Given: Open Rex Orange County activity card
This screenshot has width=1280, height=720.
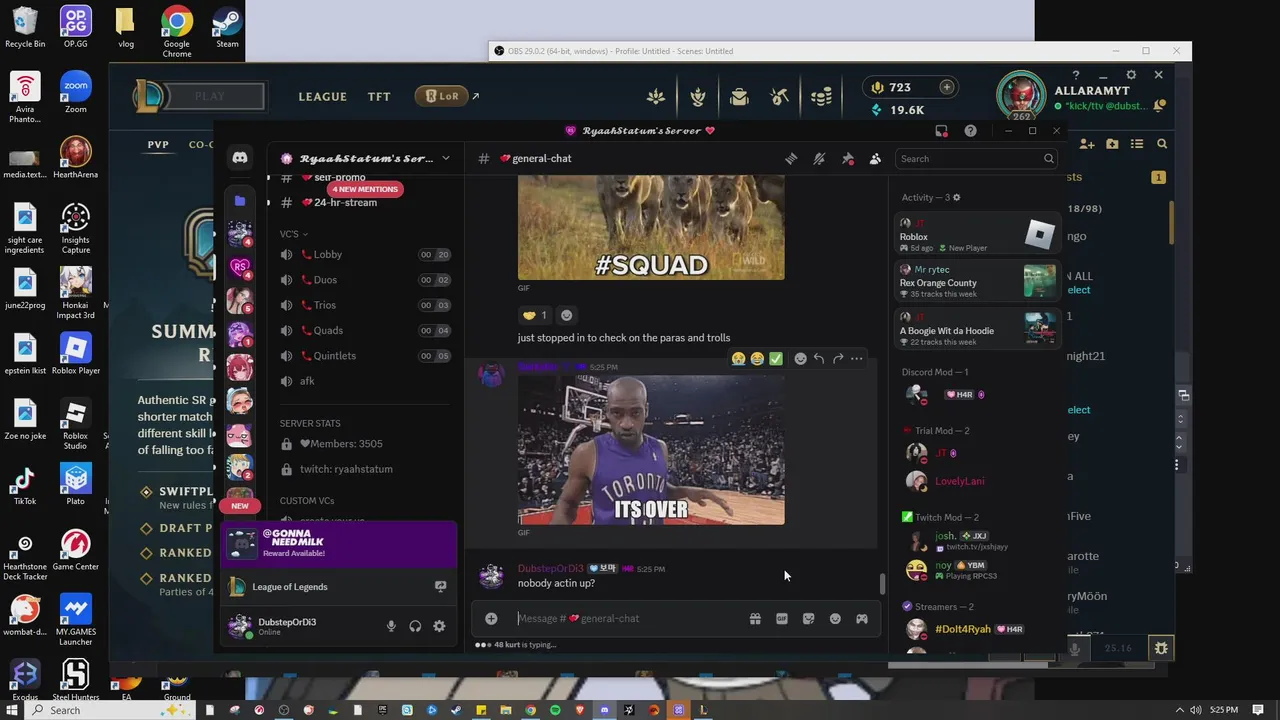Looking at the screenshot, I should click(976, 282).
